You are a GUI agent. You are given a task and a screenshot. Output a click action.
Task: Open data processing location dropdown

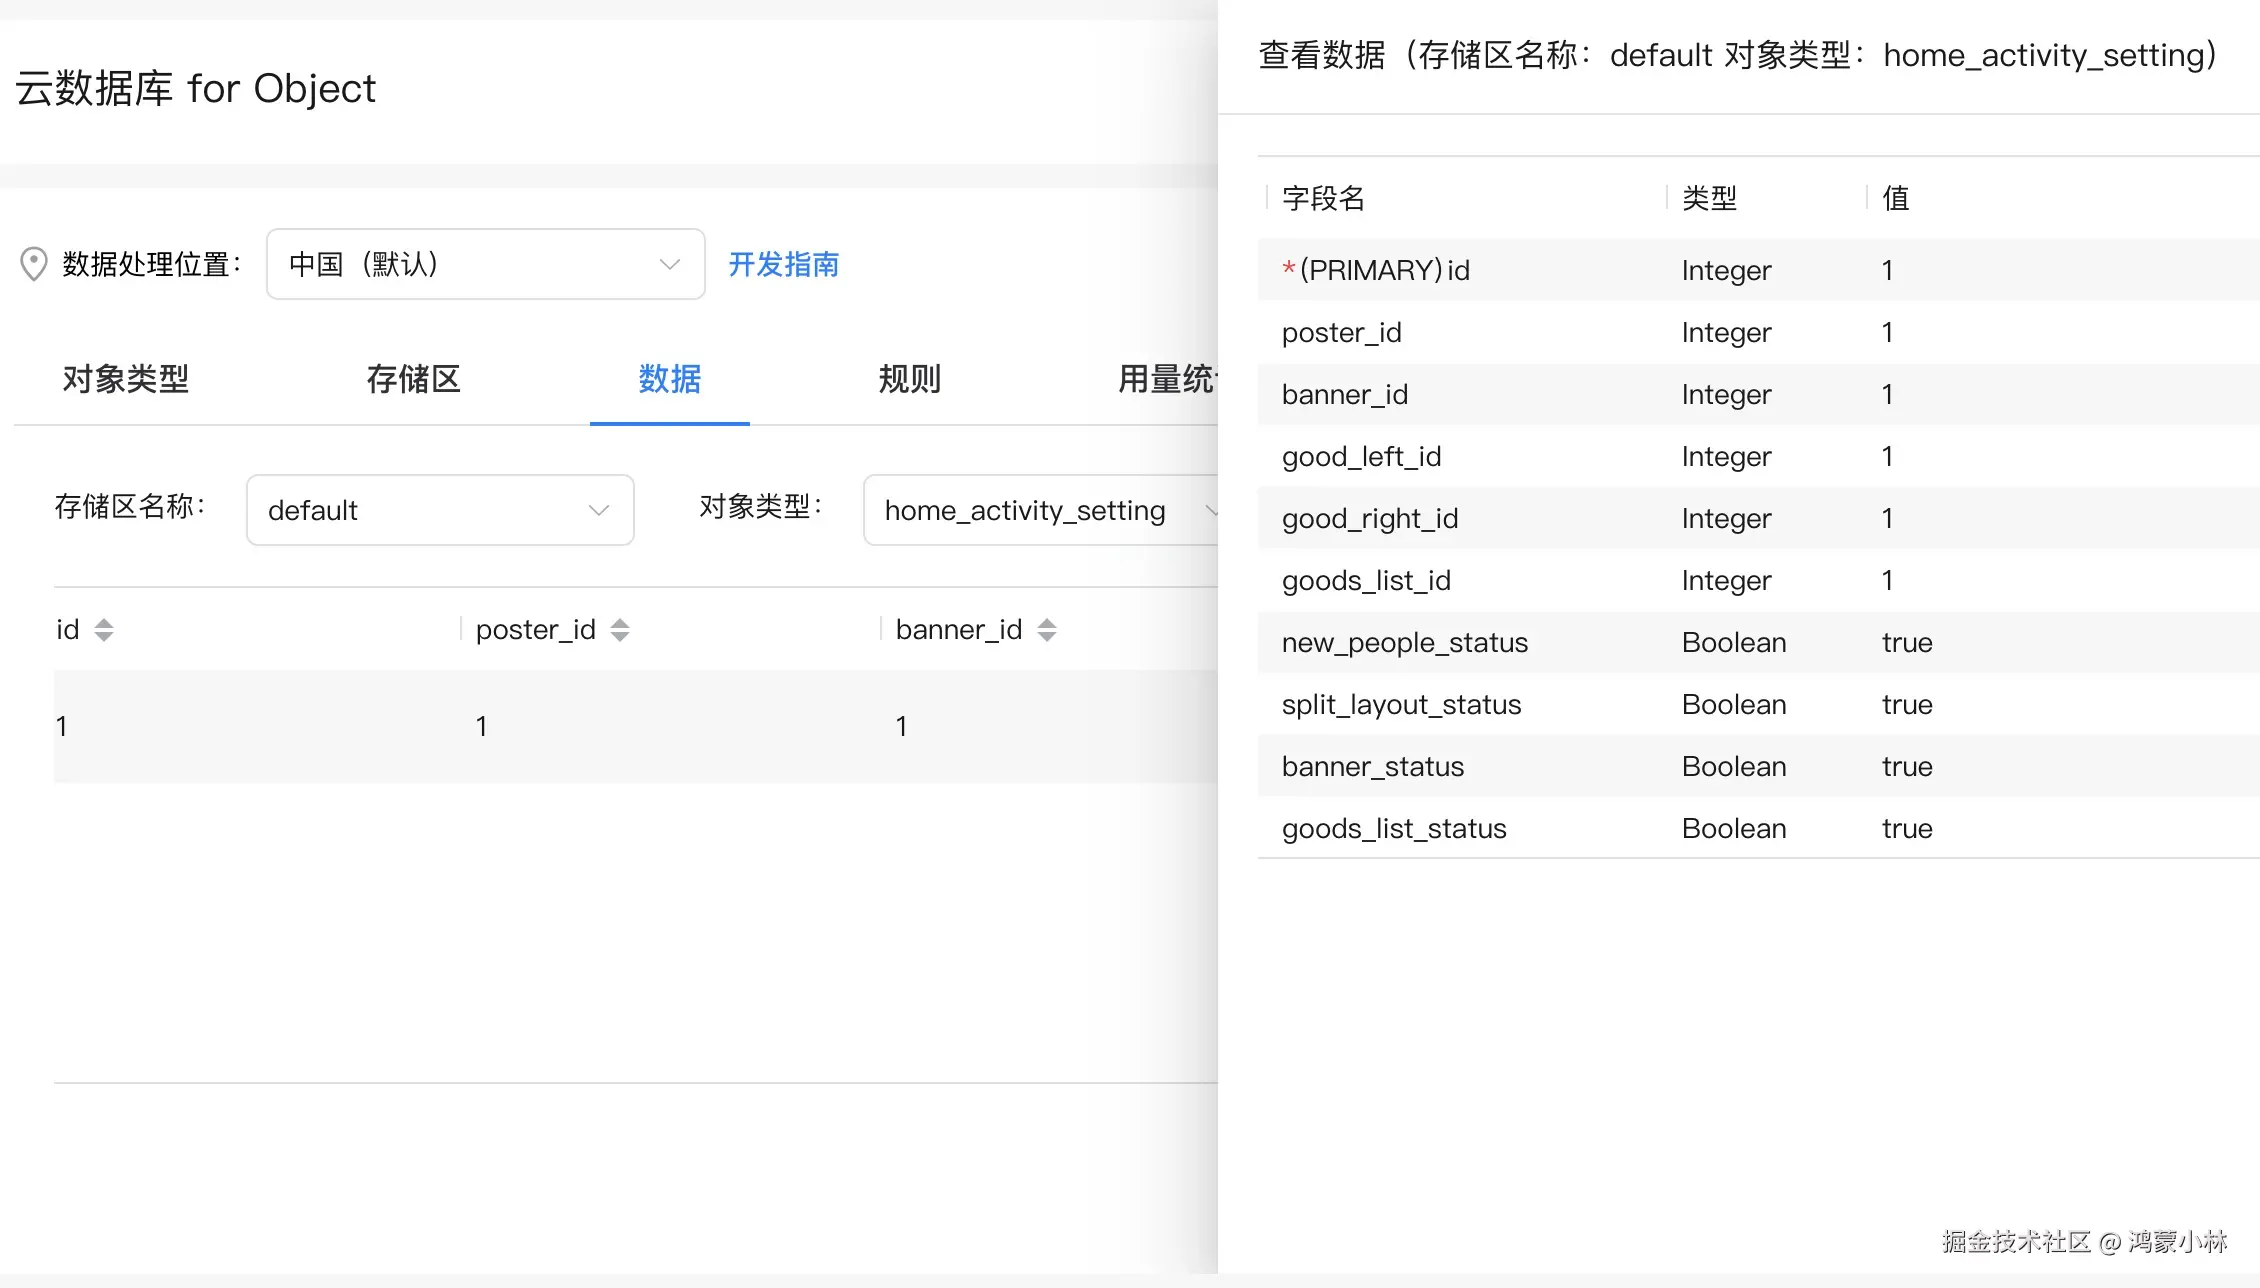point(485,264)
